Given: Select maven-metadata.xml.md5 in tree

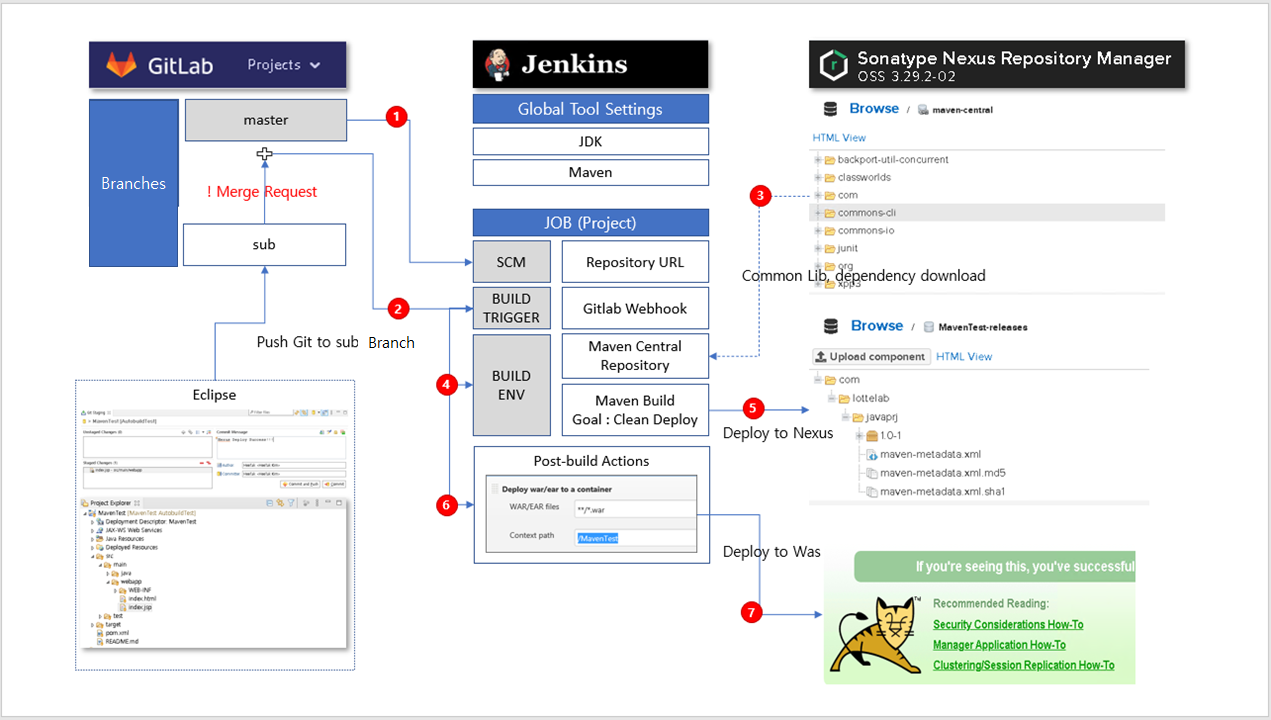Looking at the screenshot, I should pos(942,473).
